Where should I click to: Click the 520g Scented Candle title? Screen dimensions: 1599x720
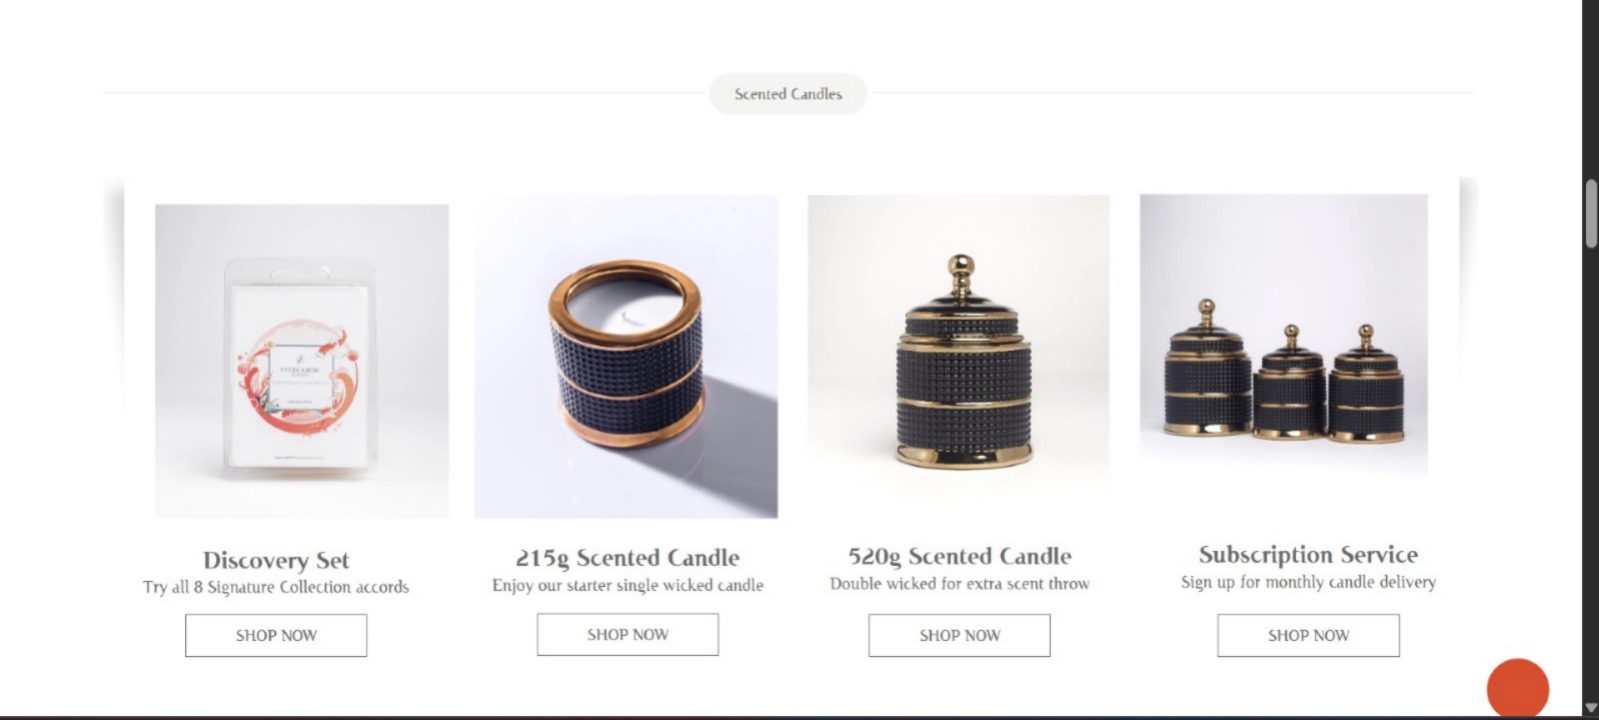point(960,556)
